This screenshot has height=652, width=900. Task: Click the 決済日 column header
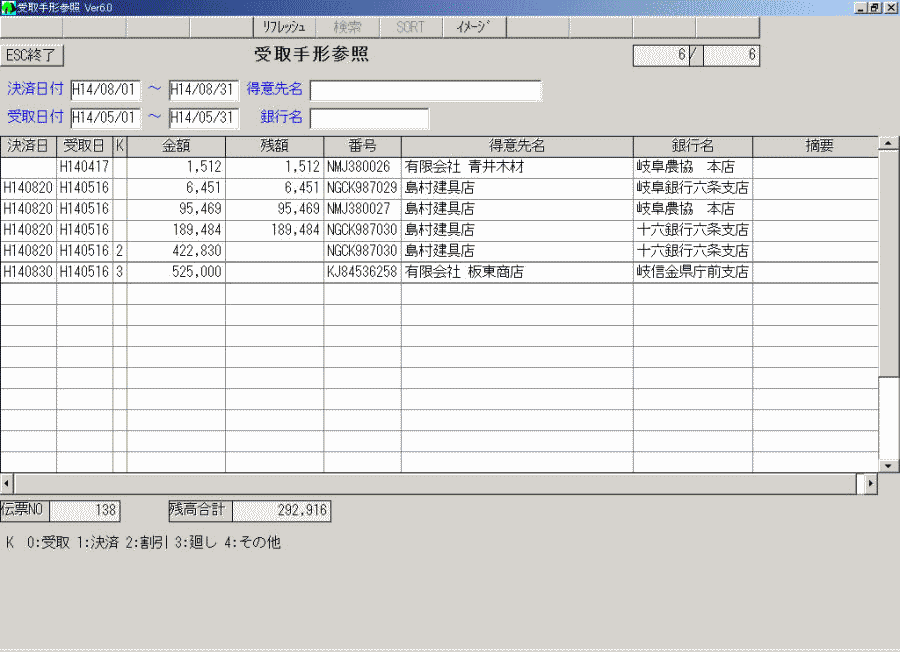point(28,146)
